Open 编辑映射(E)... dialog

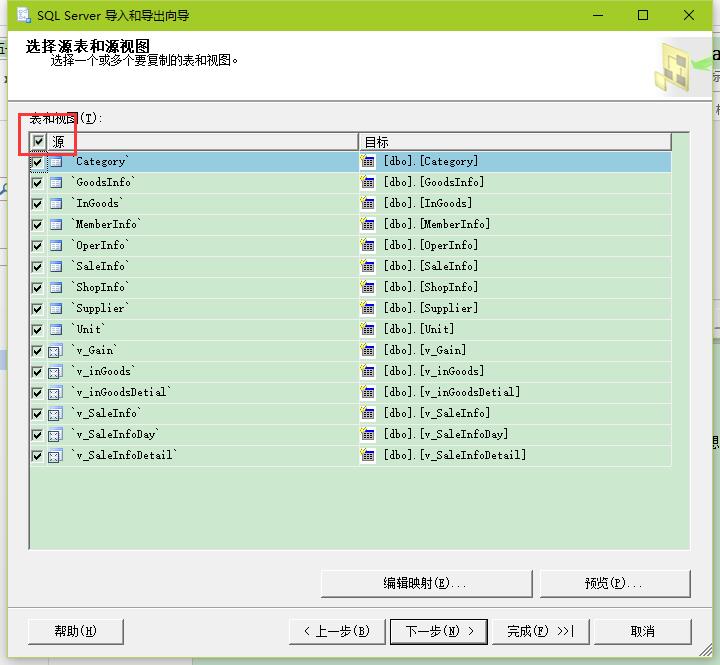[427, 584]
